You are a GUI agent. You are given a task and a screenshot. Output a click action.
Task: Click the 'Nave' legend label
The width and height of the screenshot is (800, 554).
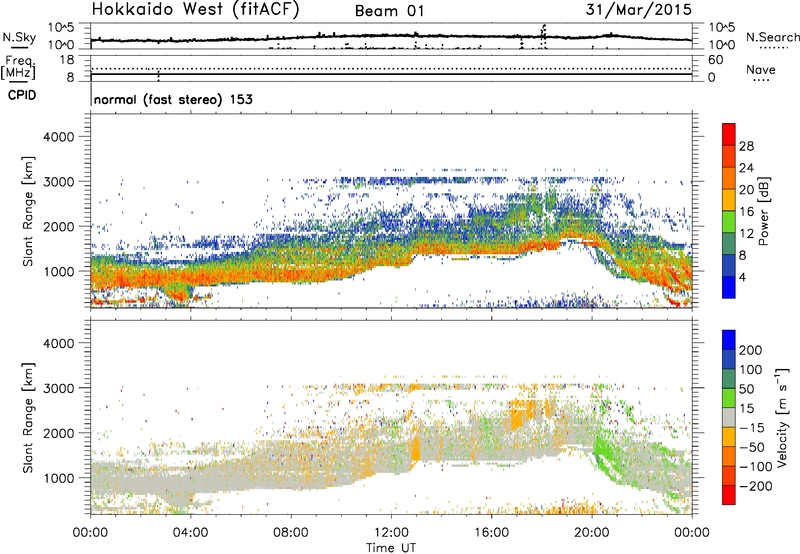(760, 69)
